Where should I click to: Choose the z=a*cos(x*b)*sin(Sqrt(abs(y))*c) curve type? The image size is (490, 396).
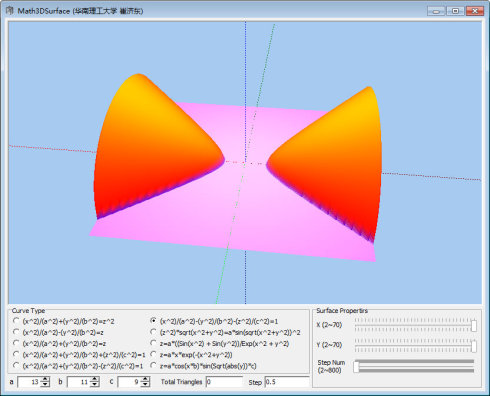(x=203, y=366)
